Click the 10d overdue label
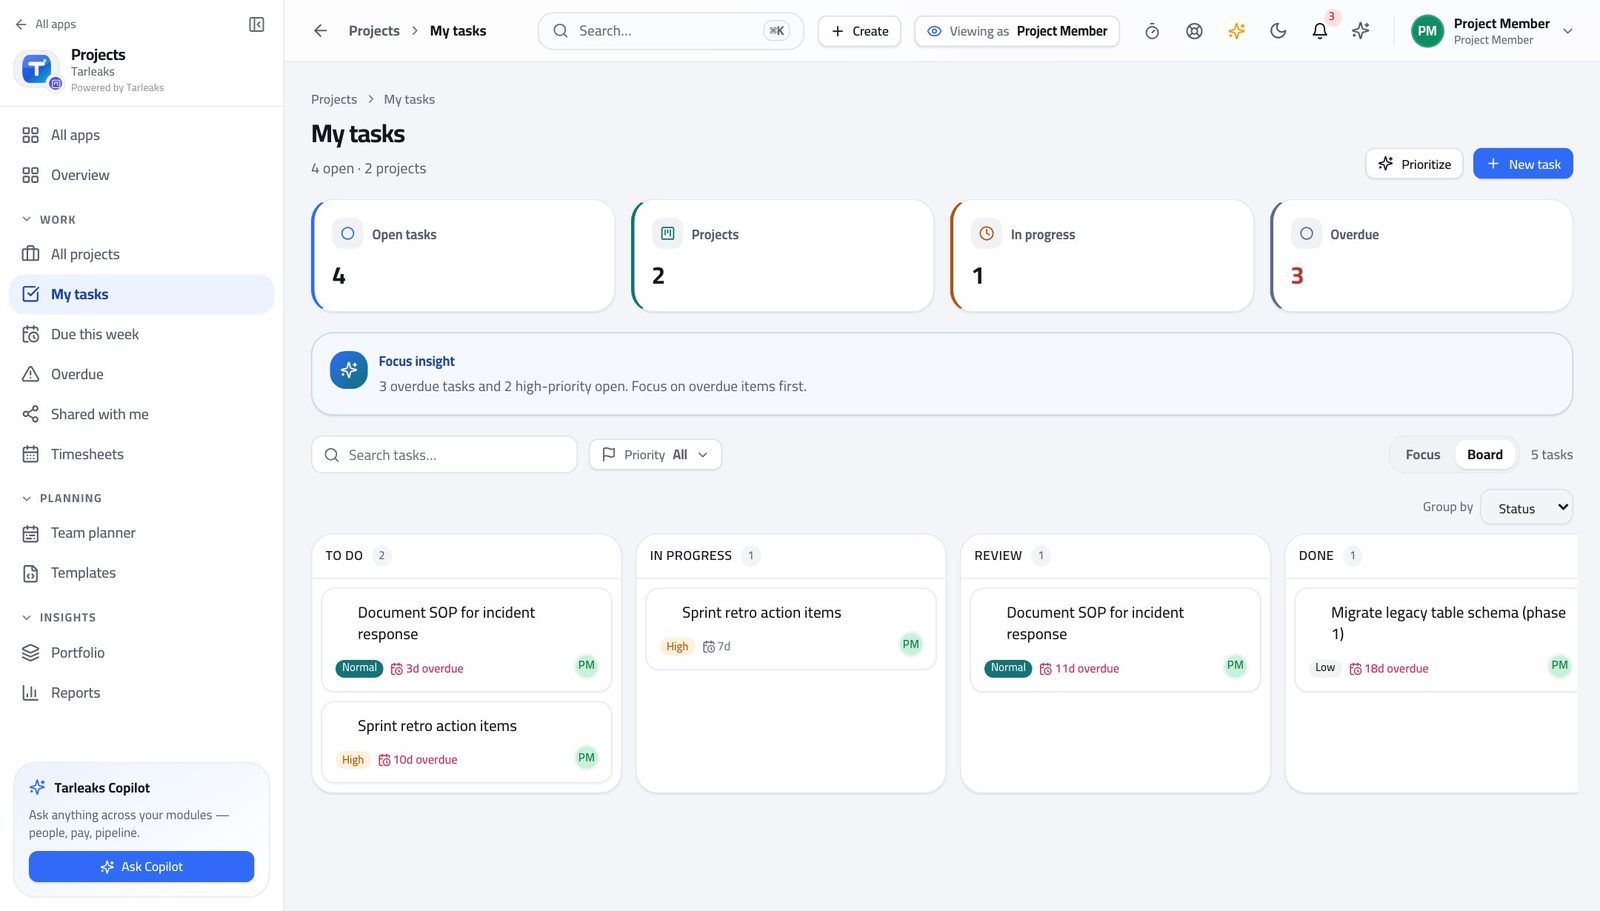 click(x=418, y=760)
